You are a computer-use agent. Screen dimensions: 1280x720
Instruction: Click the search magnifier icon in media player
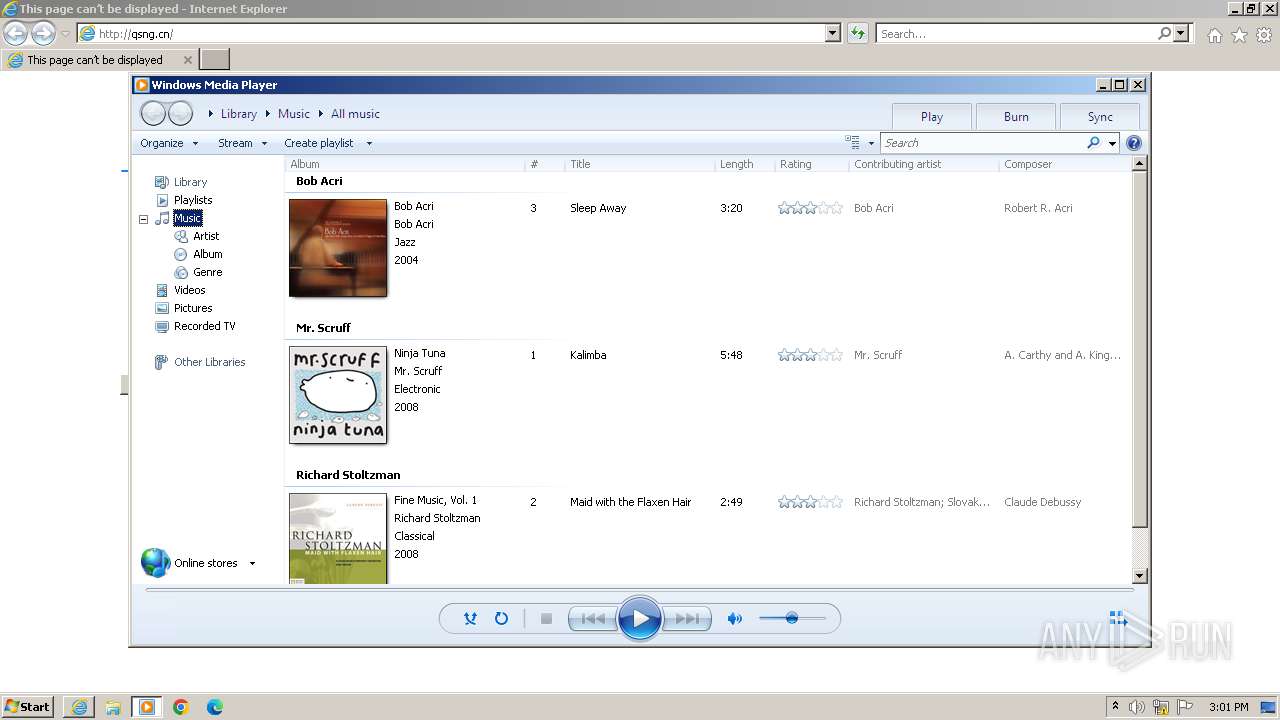click(x=1093, y=143)
